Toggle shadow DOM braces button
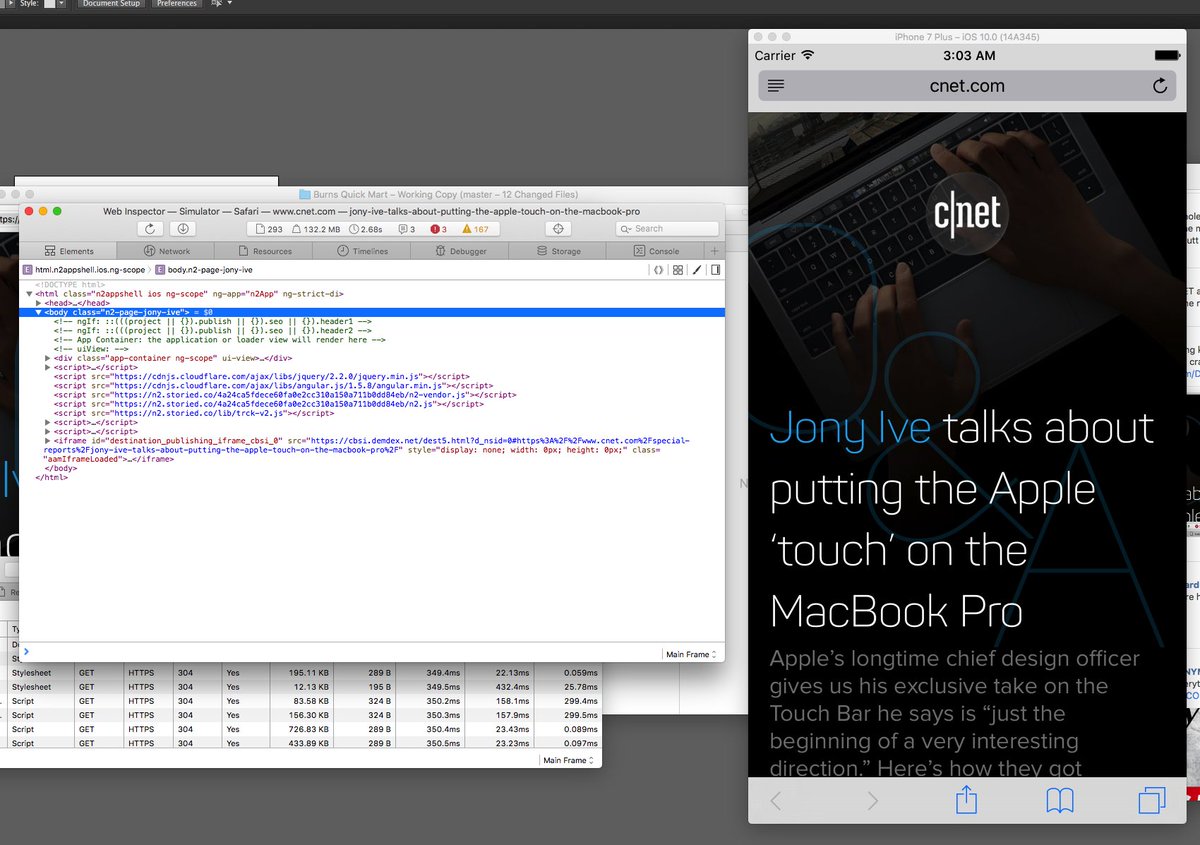 [658, 269]
